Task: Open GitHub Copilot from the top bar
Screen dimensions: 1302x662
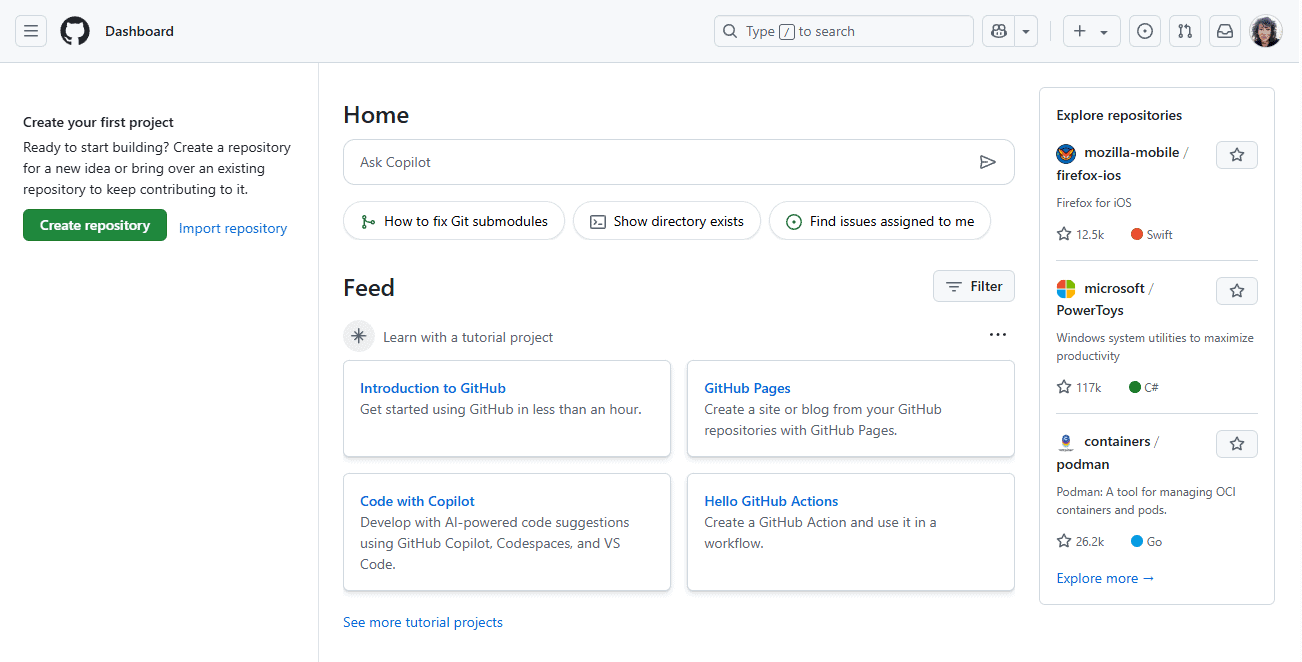Action: point(997,31)
